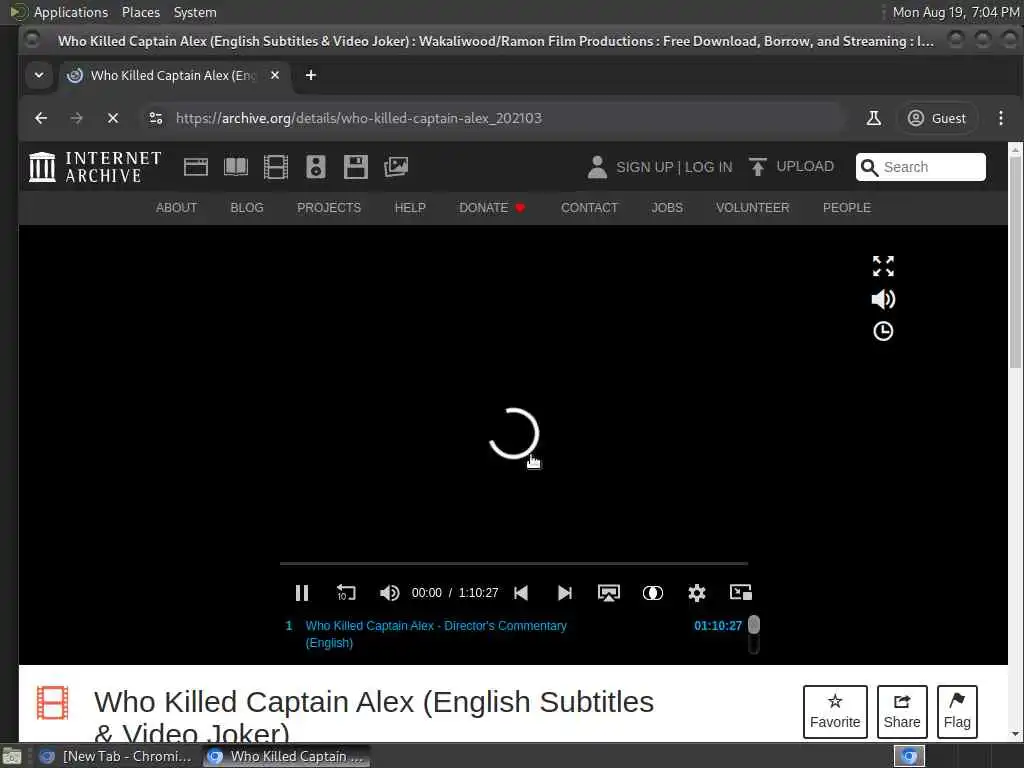Share this item
The width and height of the screenshot is (1024, 768).
[x=902, y=711]
